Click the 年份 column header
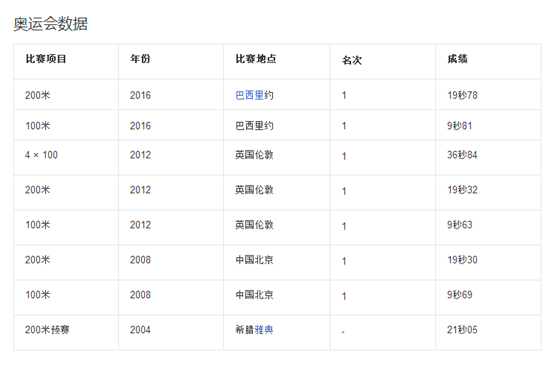 point(140,59)
